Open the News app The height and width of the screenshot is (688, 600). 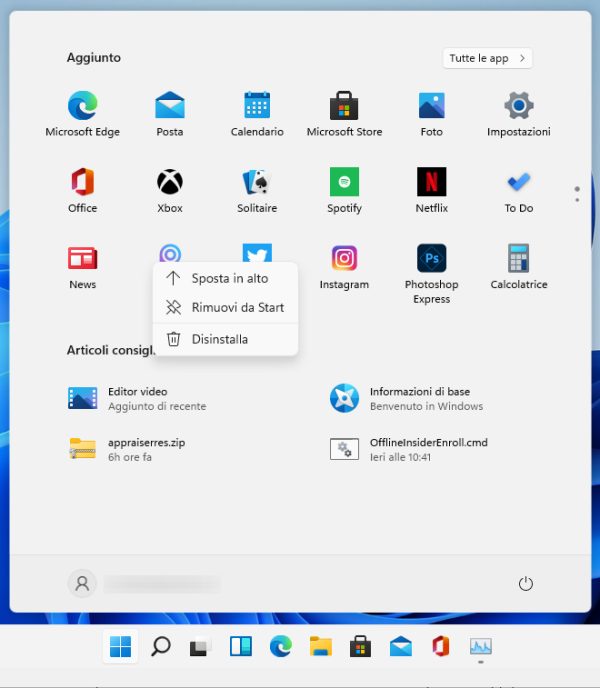click(83, 266)
